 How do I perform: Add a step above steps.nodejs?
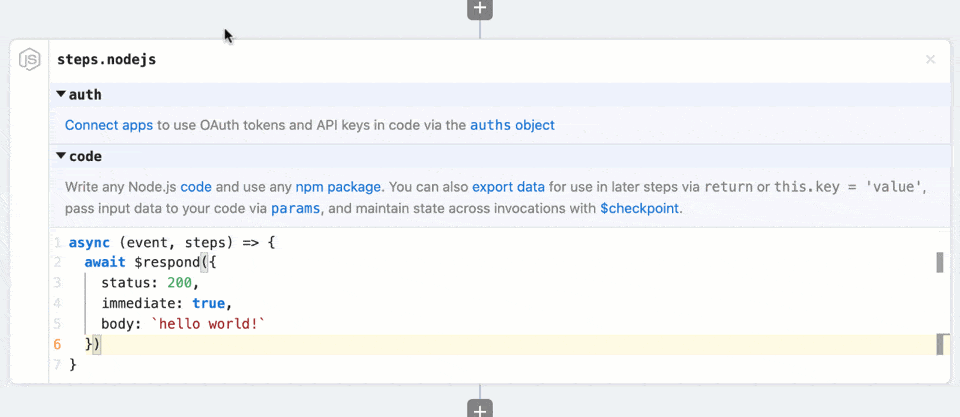[x=480, y=8]
